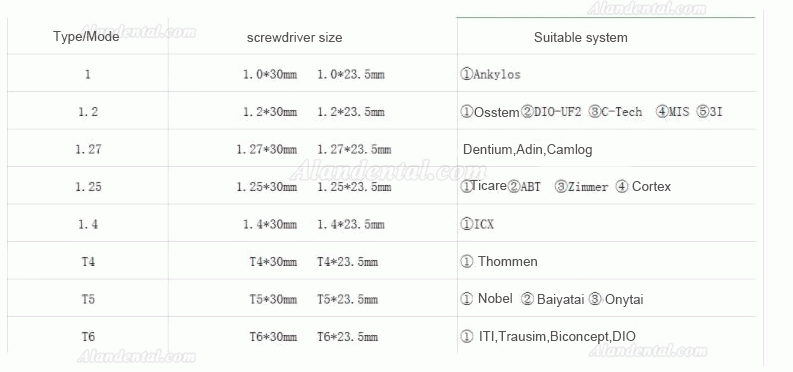Click the 1.0*30mm size cell

coord(270,75)
